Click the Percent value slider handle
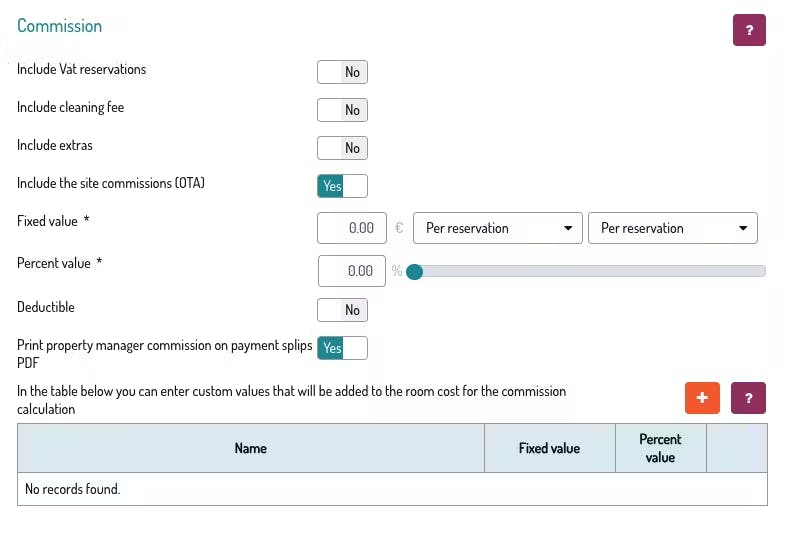 pyautogui.click(x=414, y=271)
